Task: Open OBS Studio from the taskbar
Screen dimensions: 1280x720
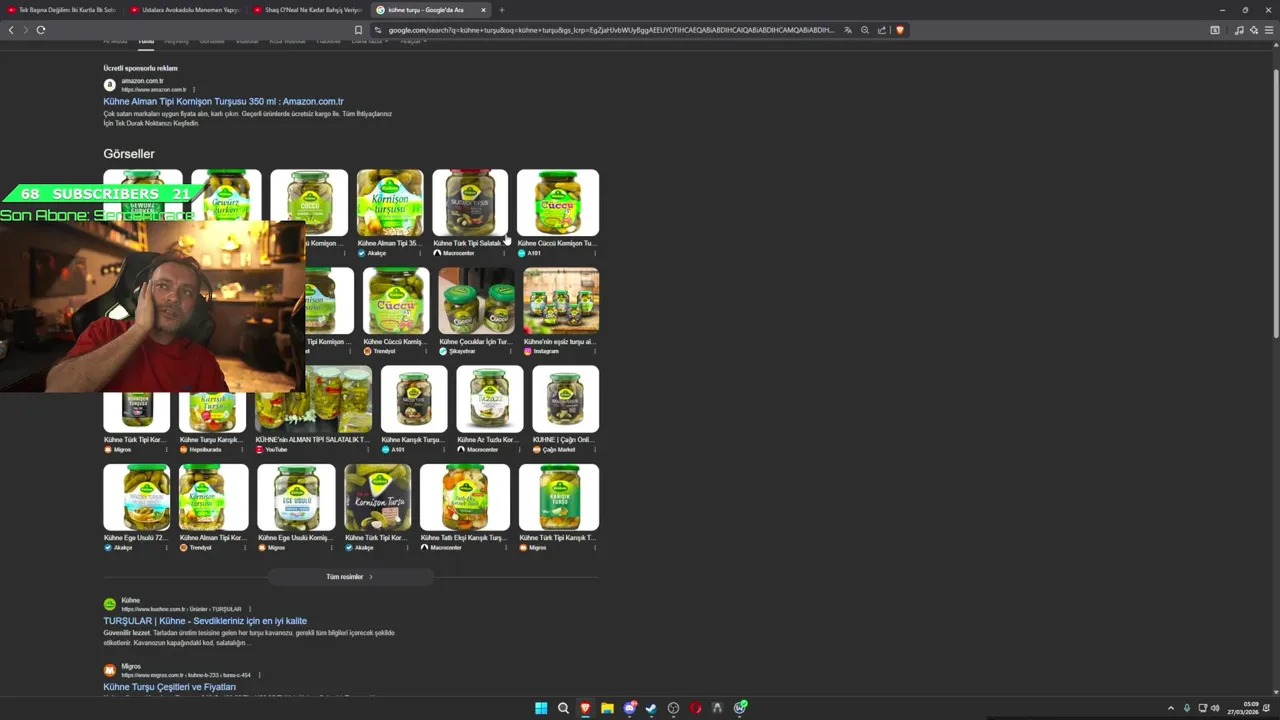Action: tap(673, 708)
